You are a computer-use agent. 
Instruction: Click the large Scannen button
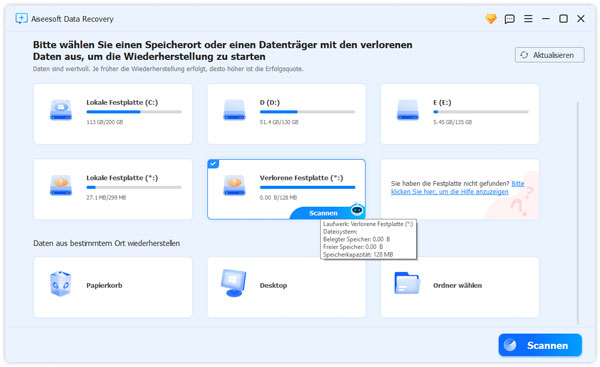[540, 345]
